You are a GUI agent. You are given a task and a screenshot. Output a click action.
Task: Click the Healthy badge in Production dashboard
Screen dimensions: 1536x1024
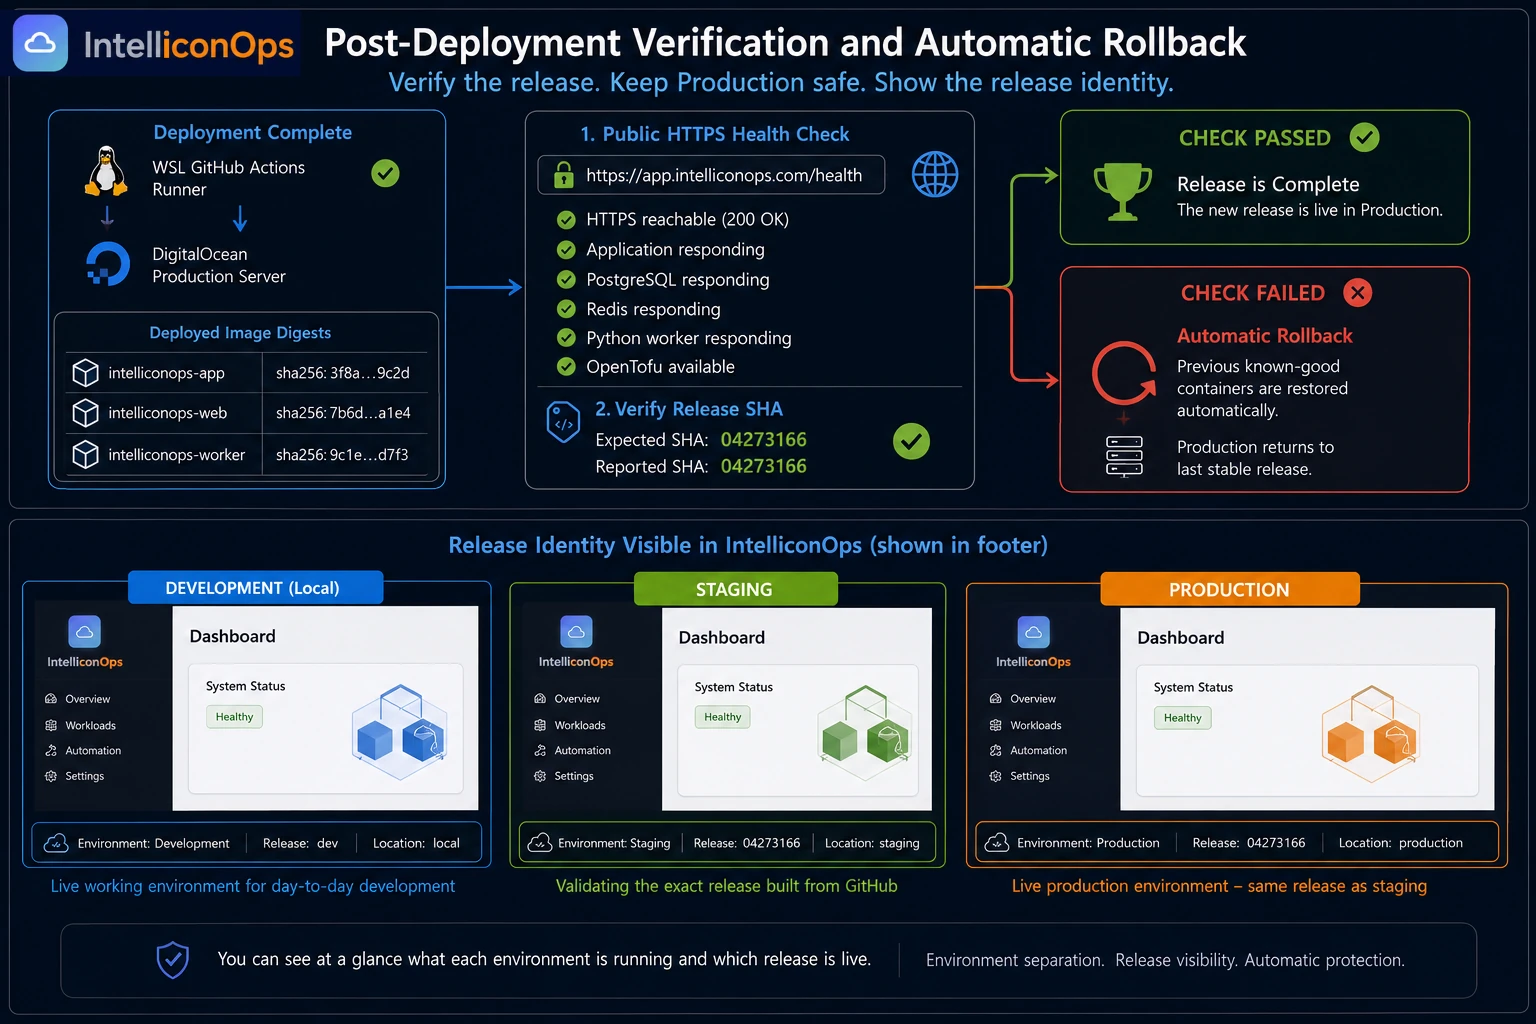pos(1183,718)
